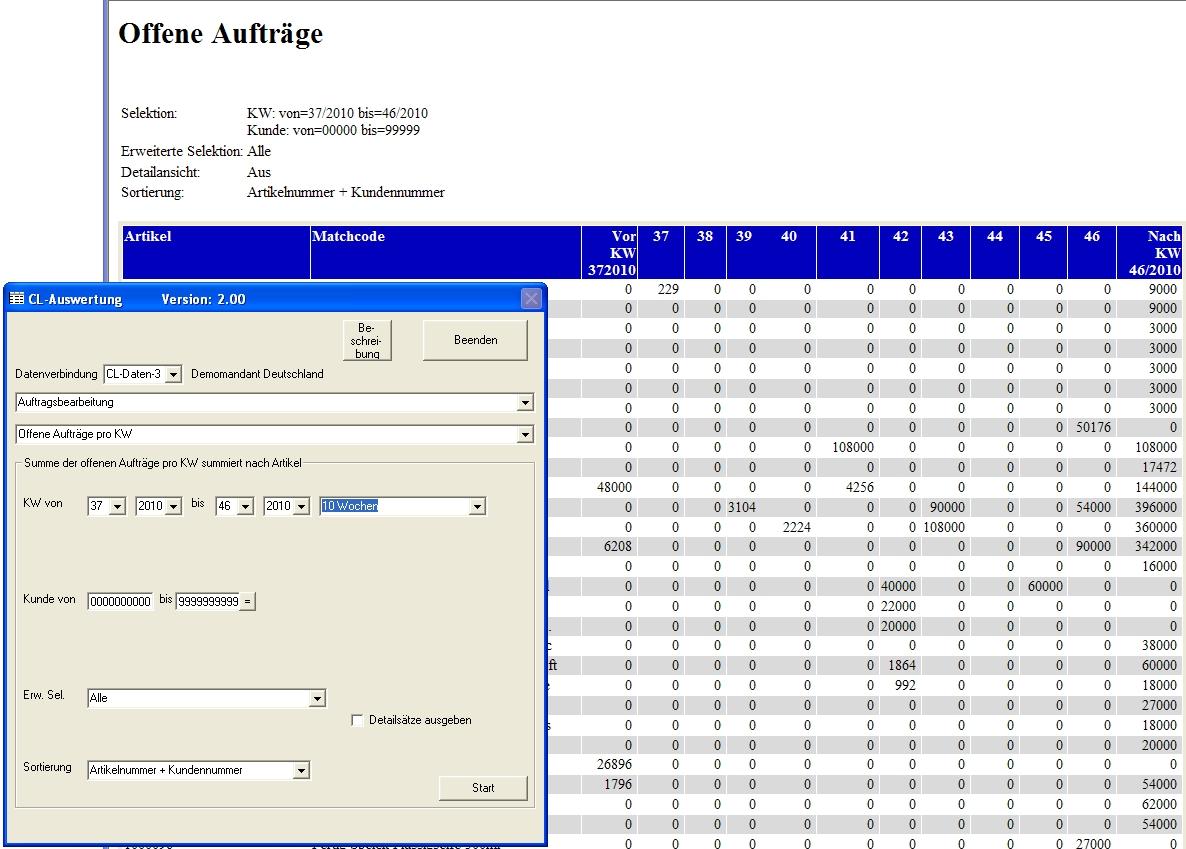Image resolution: width=1186 pixels, height=849 pixels.
Task: Click the value 3104 in column 39
Action: (x=741, y=507)
